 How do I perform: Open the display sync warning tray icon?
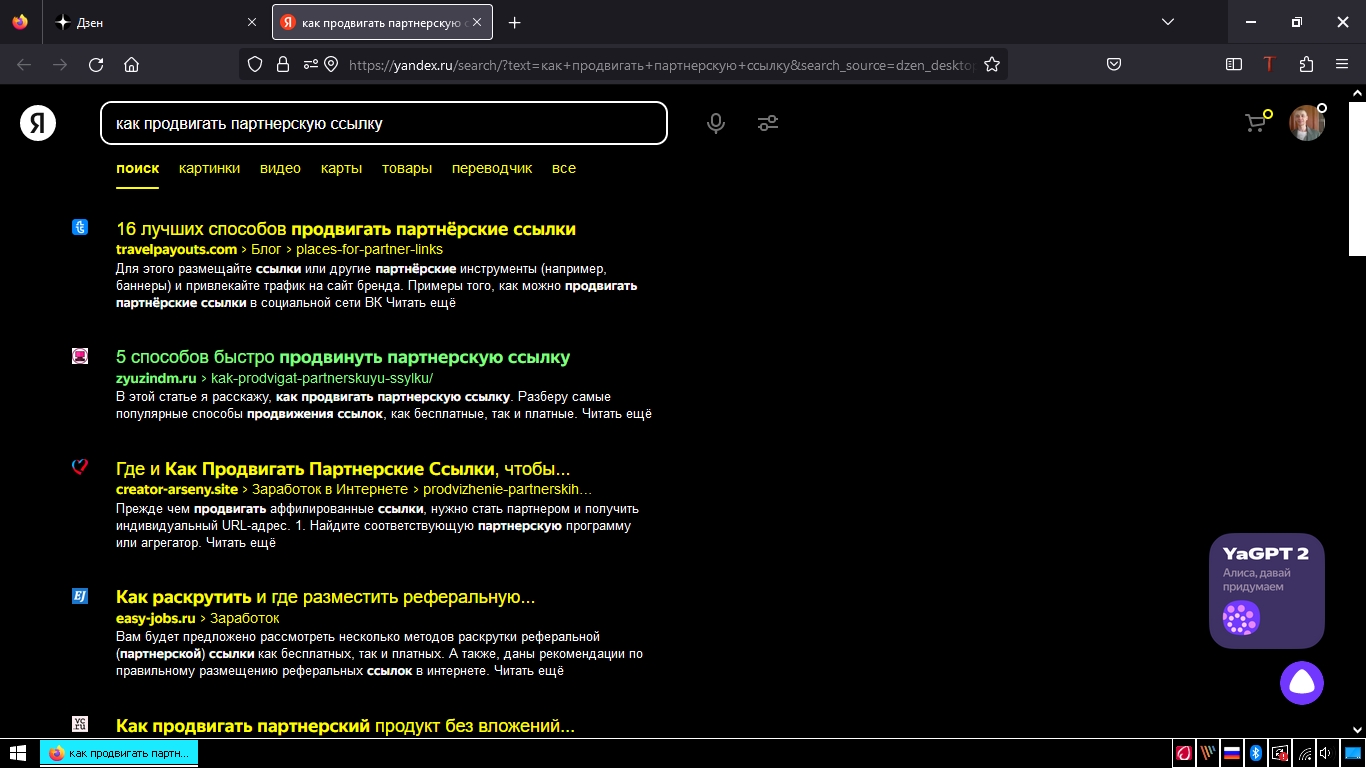pyautogui.click(x=1280, y=753)
